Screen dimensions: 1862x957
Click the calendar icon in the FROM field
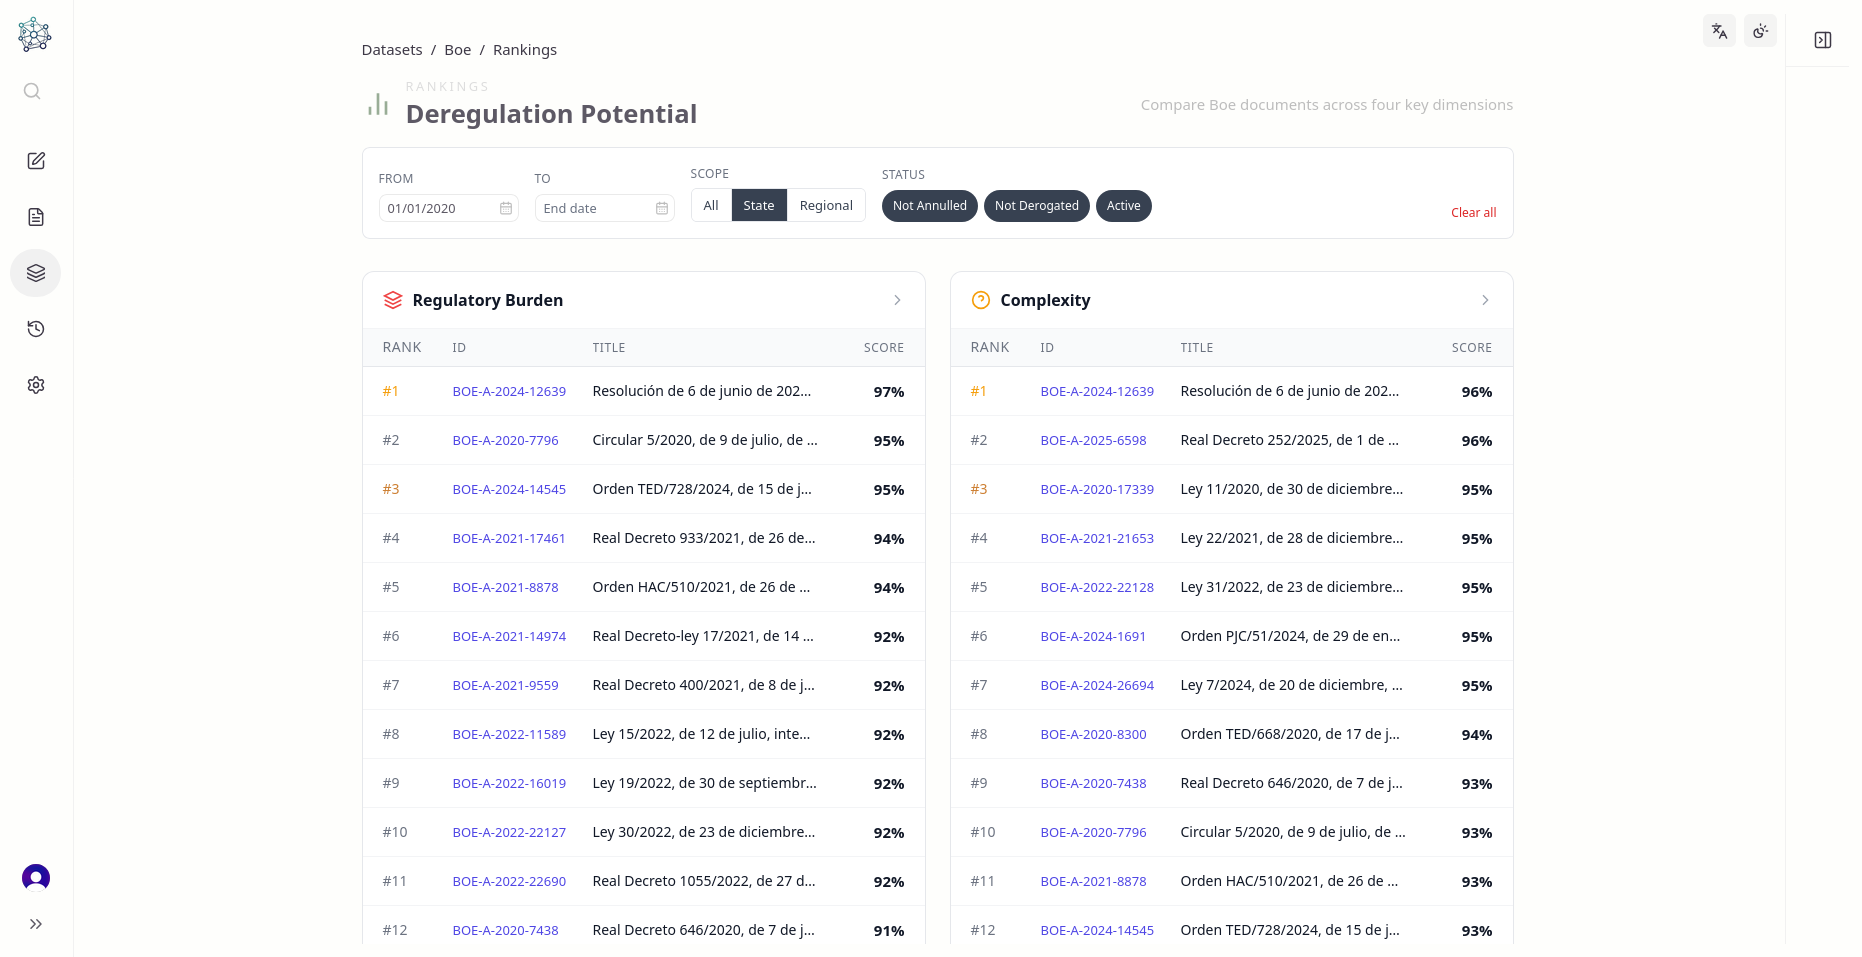(505, 208)
